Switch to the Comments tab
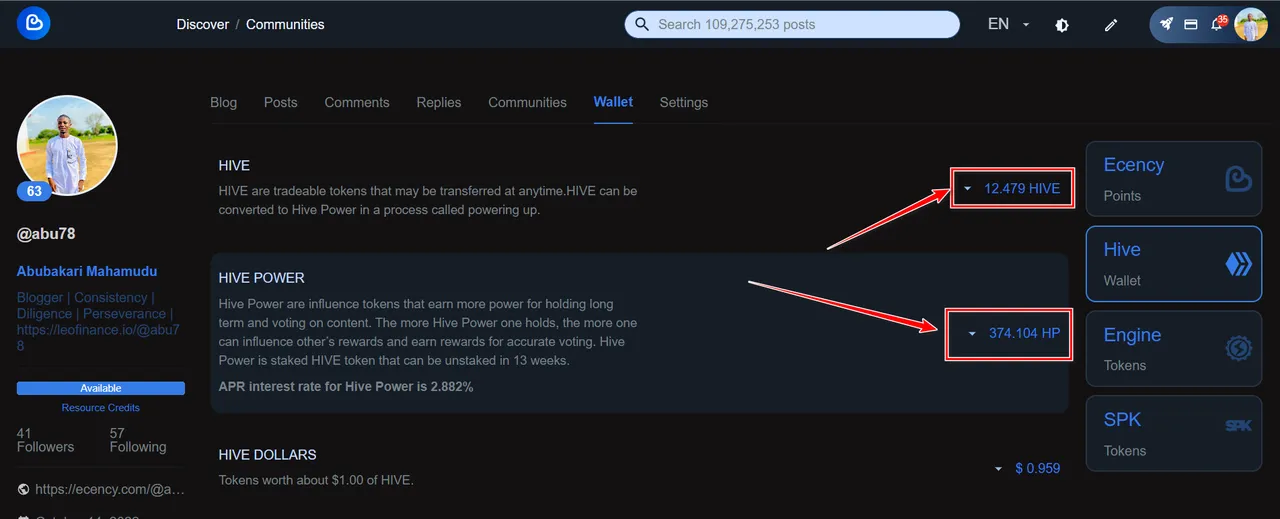This screenshot has height=519, width=1280. point(357,102)
